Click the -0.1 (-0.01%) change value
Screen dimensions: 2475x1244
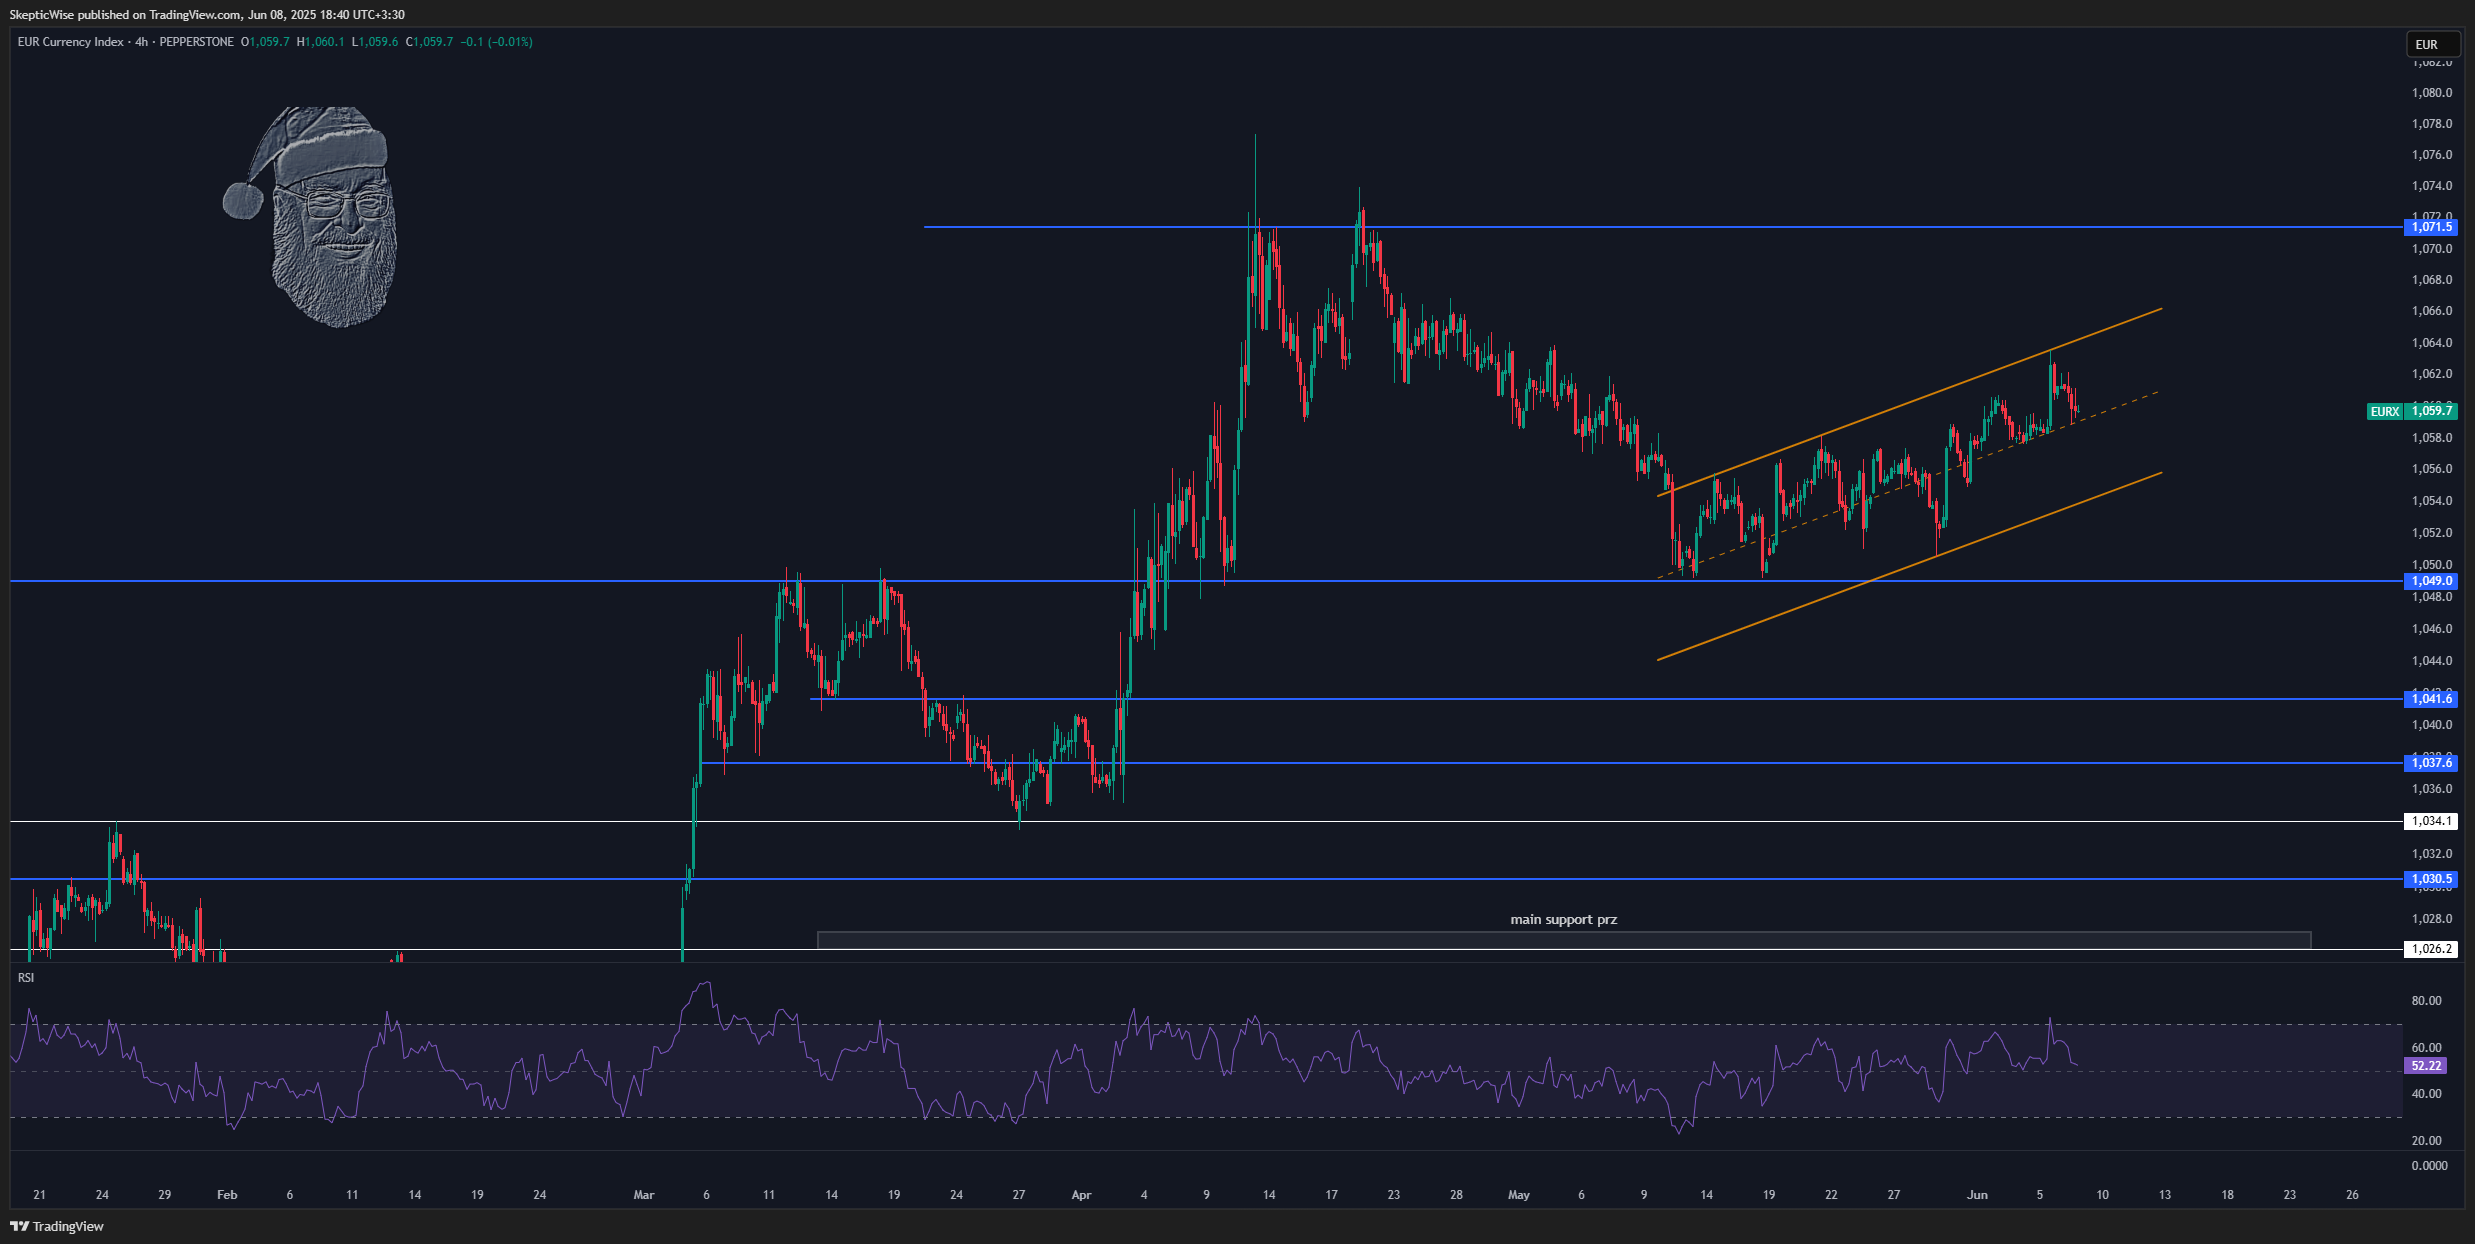496,42
